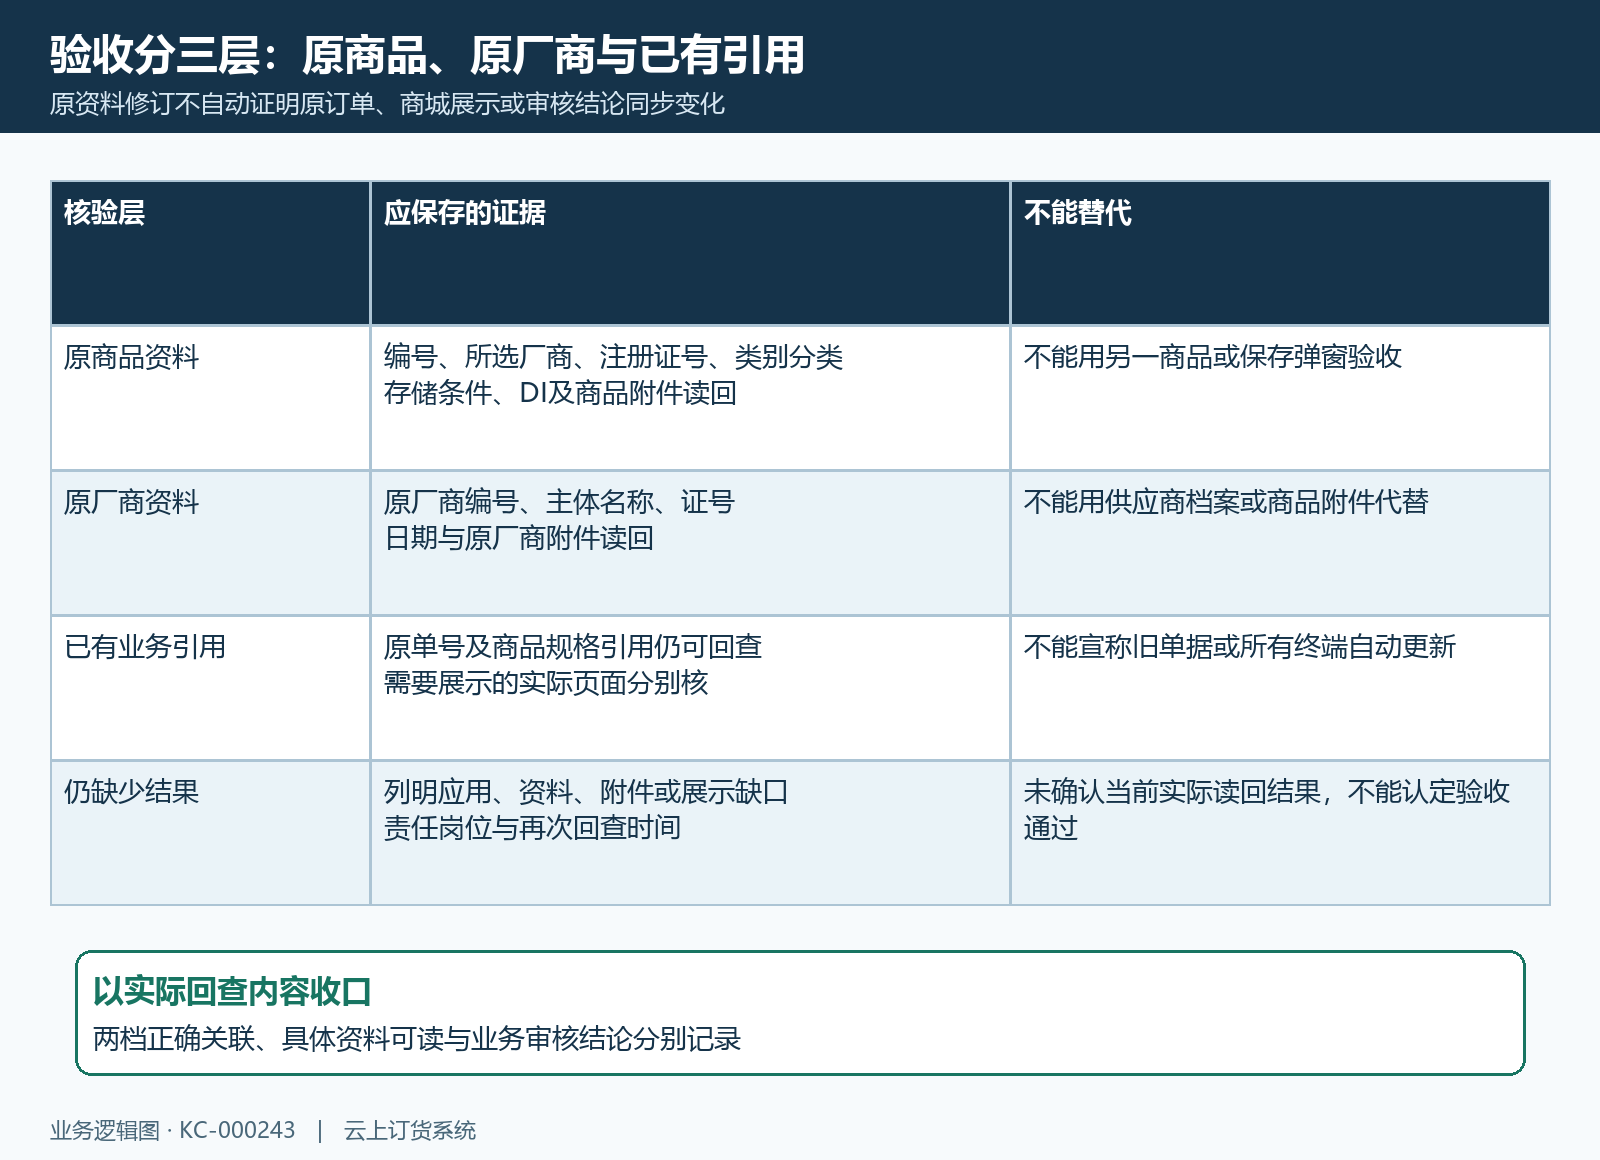Click the cell starting 未确认当前实际读回结果
The image size is (1600, 1160).
pyautogui.click(x=1280, y=833)
